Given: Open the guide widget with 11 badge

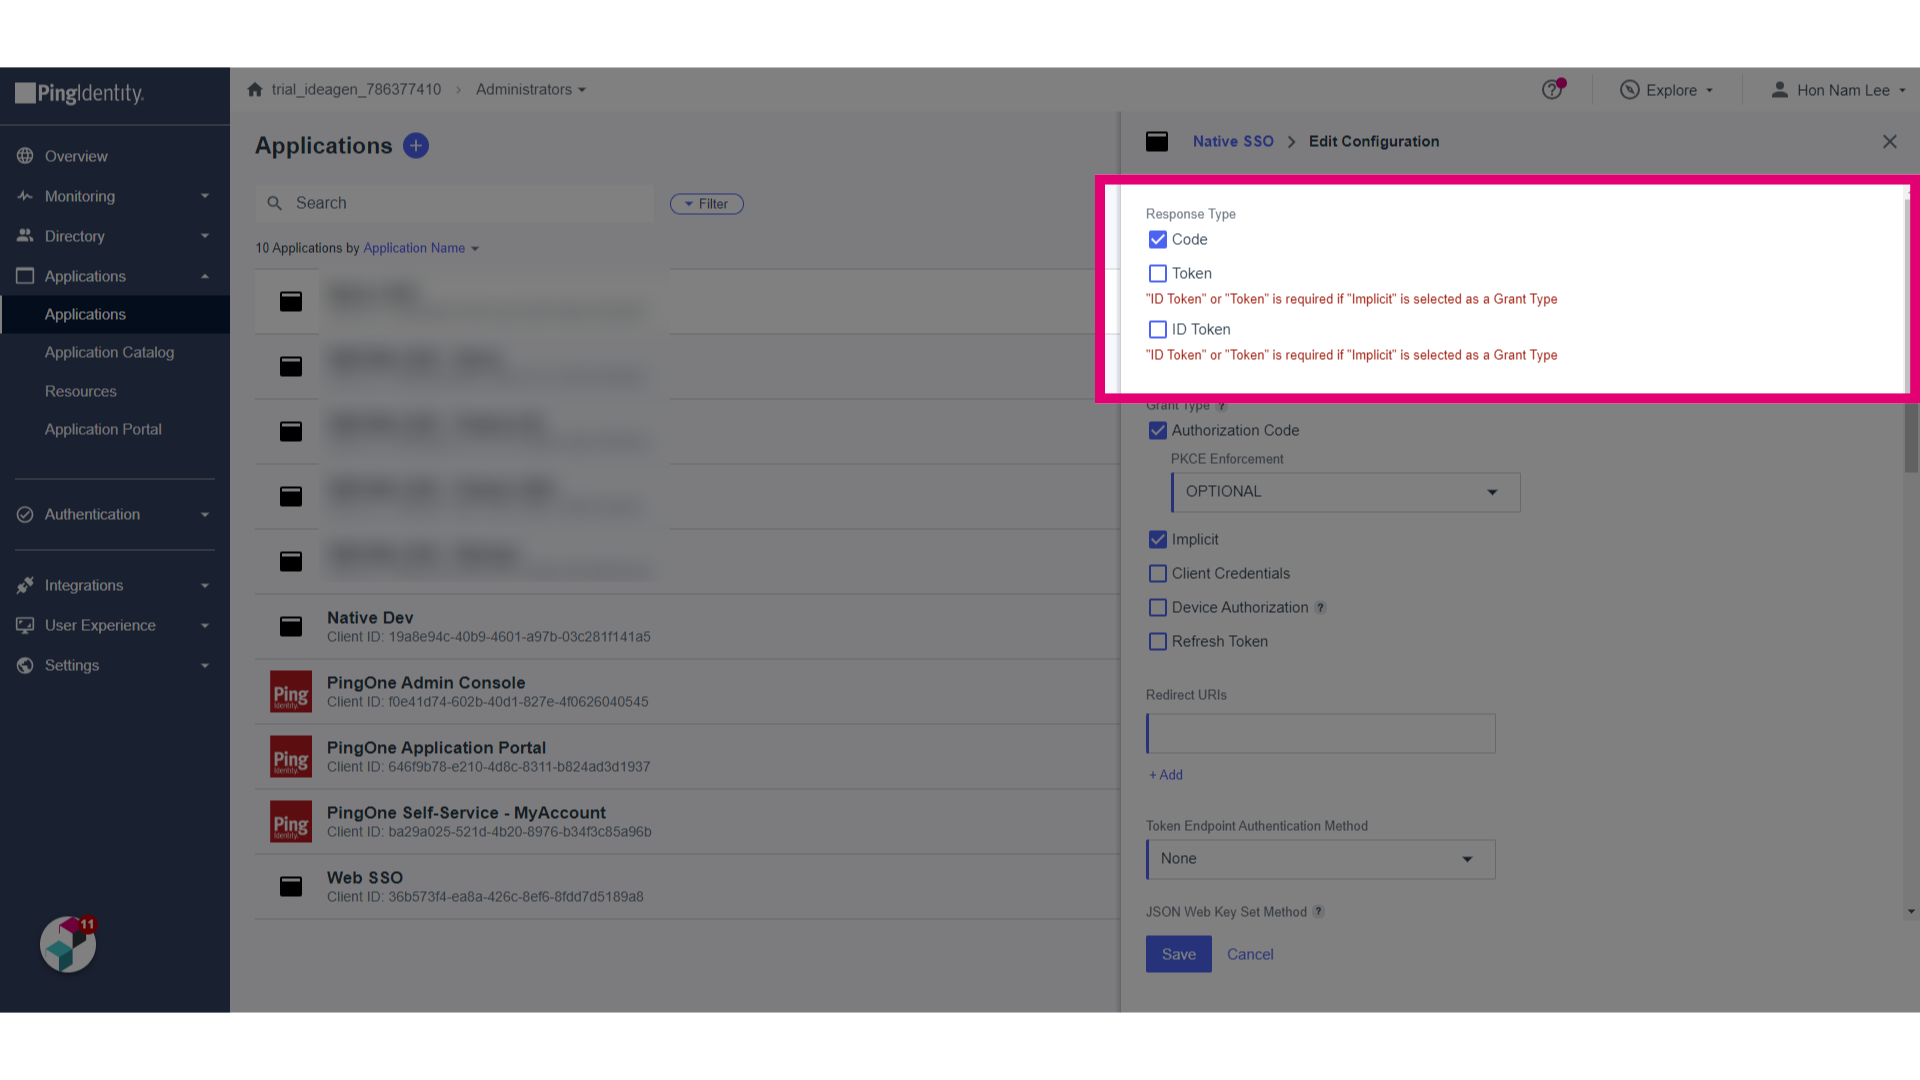Looking at the screenshot, I should point(68,945).
